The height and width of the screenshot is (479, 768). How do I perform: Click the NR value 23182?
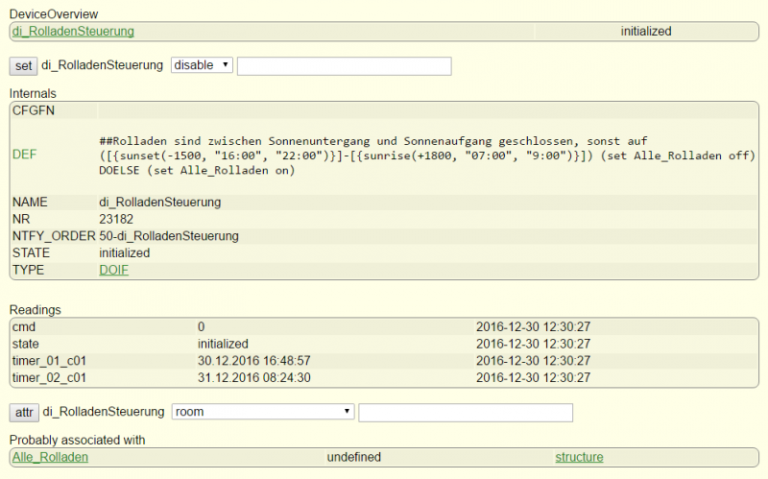115,219
